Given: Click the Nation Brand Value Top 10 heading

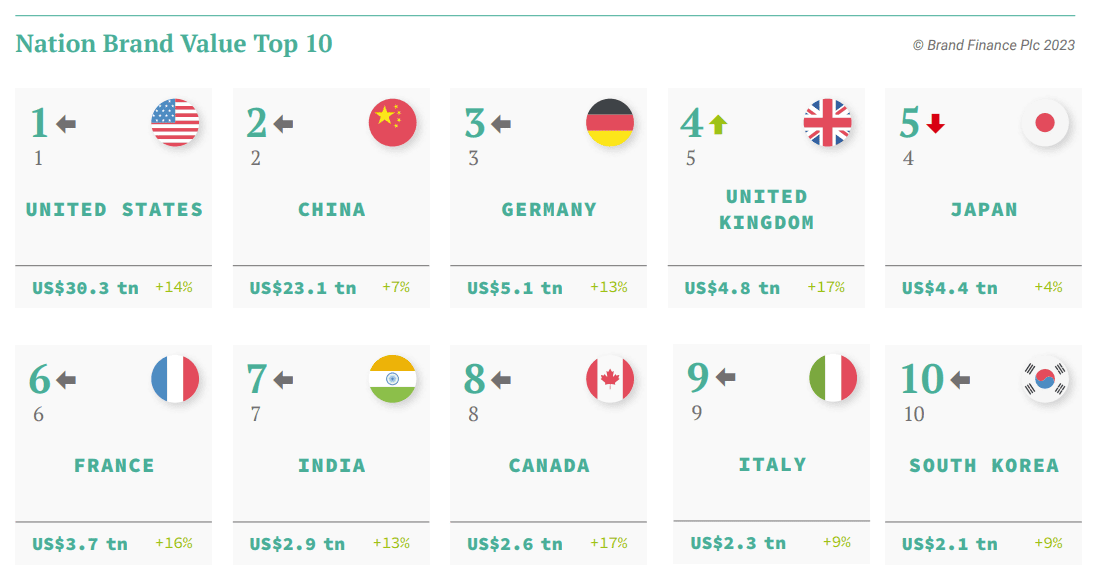Looking at the screenshot, I should click(x=174, y=44).
